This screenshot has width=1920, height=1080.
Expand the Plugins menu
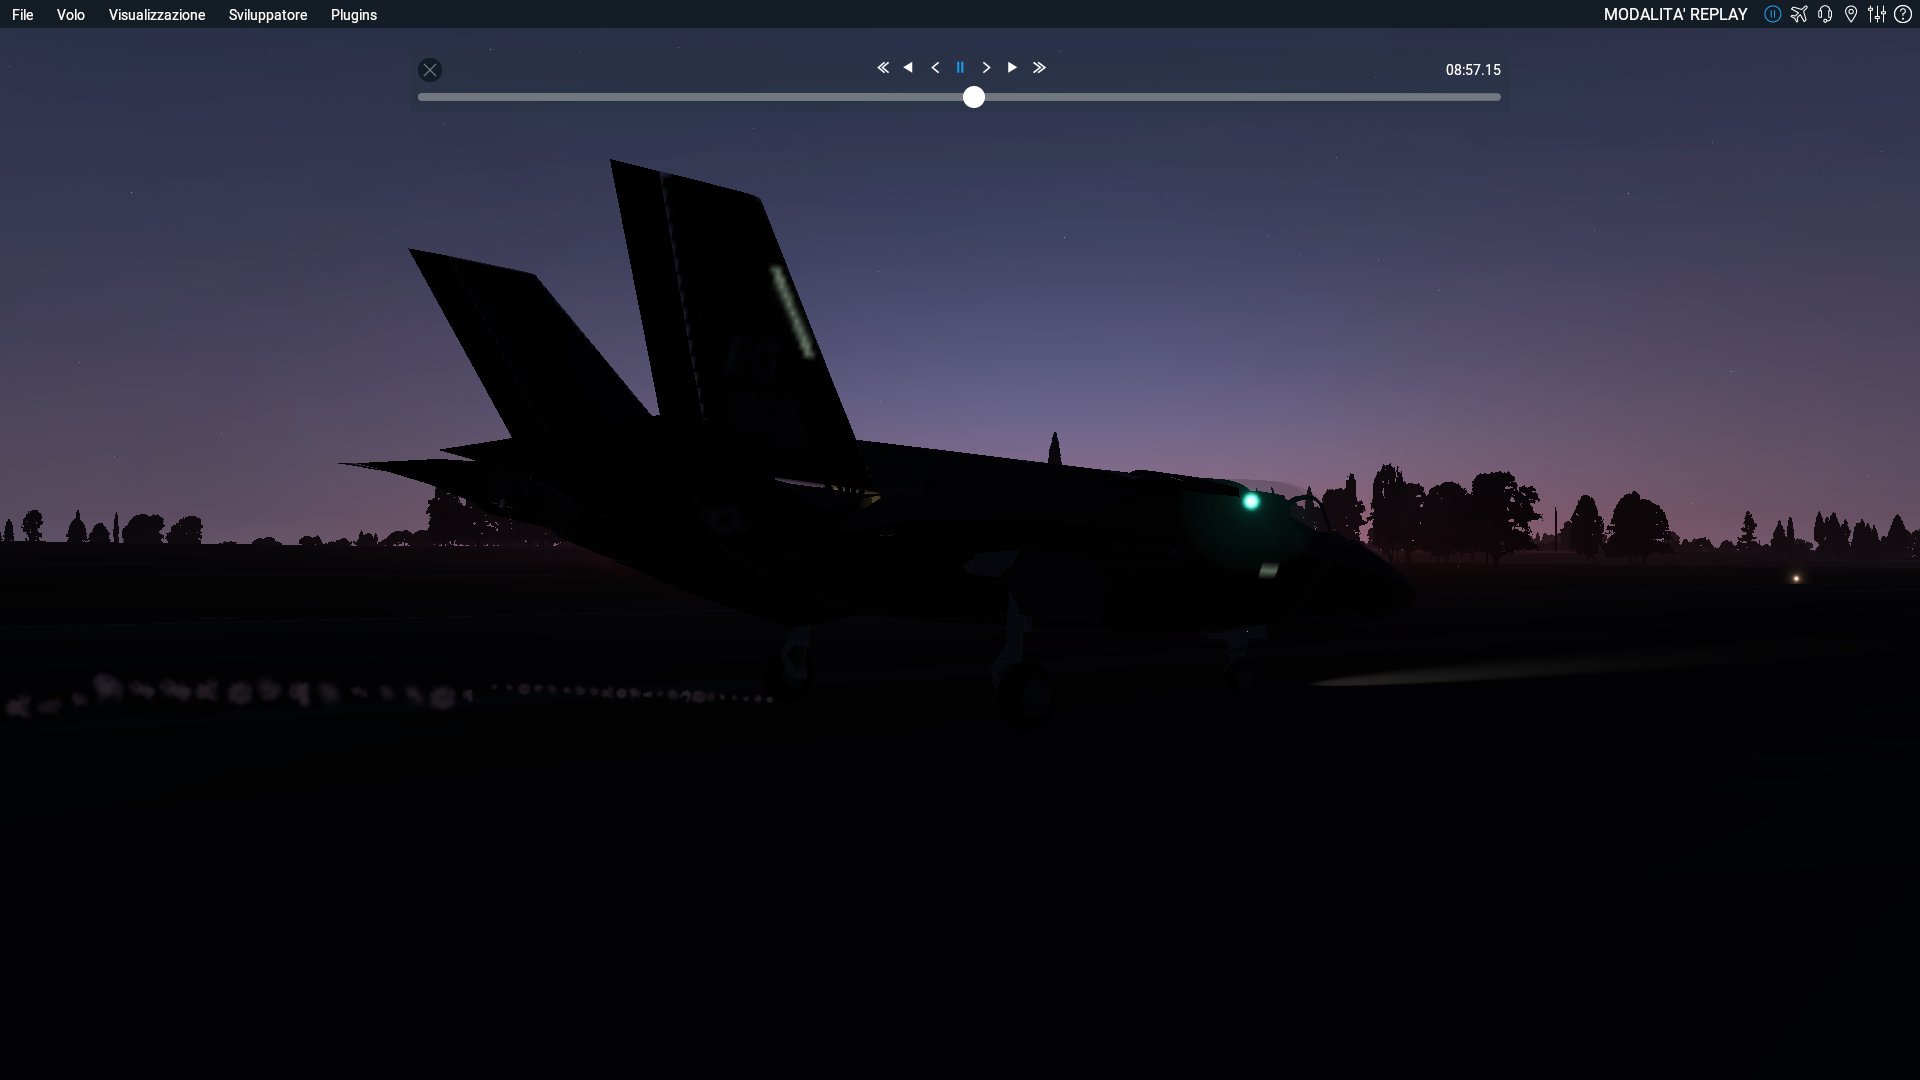(354, 15)
